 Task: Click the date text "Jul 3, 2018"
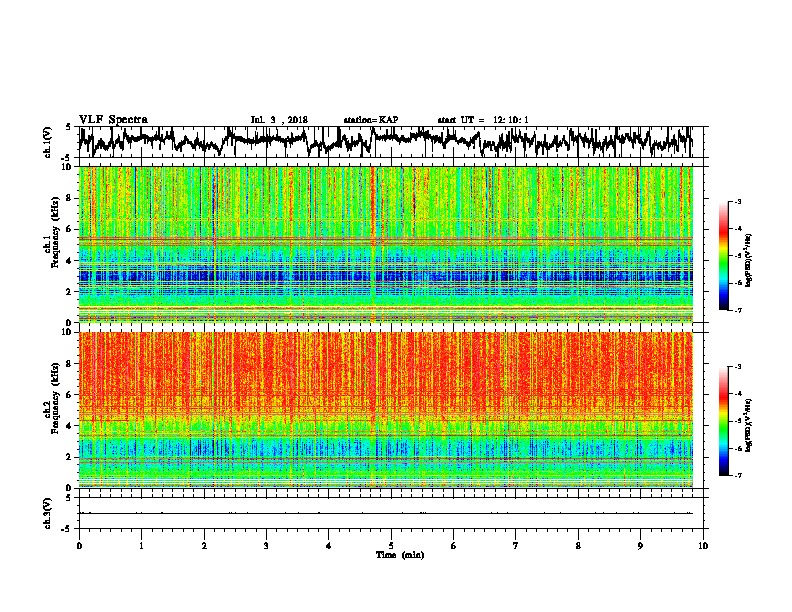coord(279,120)
